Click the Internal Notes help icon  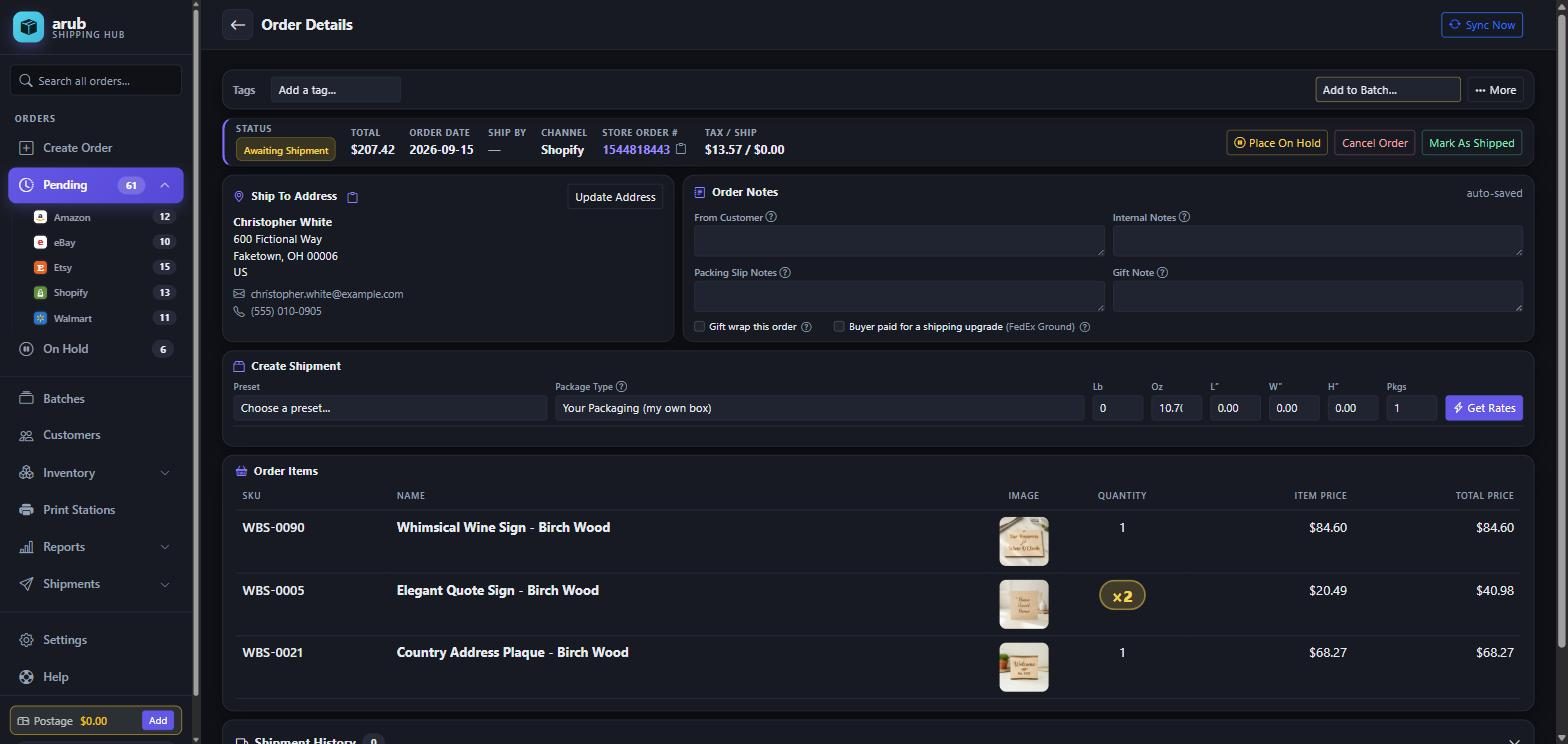[1184, 217]
